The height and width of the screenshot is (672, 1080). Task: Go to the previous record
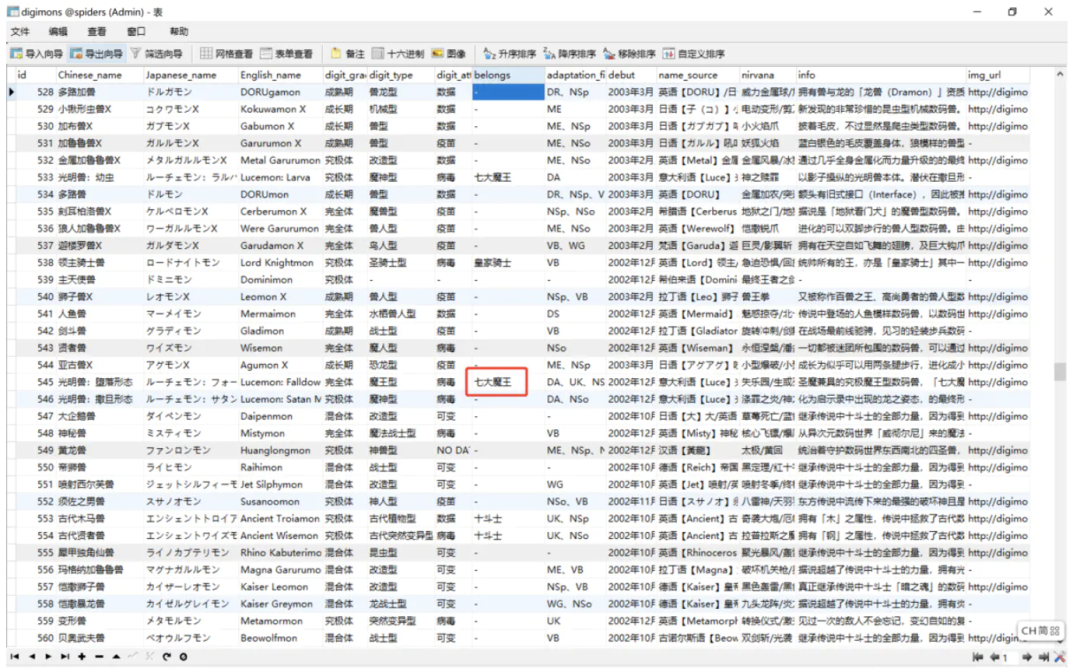[32, 657]
